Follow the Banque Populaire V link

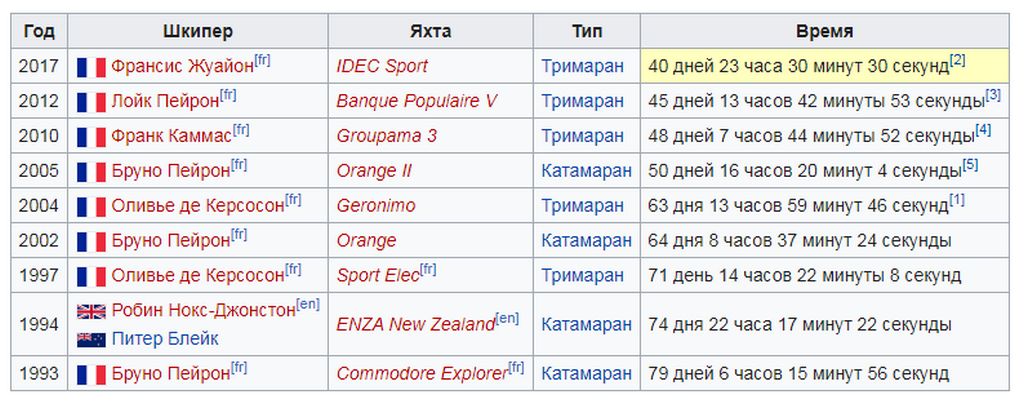pos(417,101)
